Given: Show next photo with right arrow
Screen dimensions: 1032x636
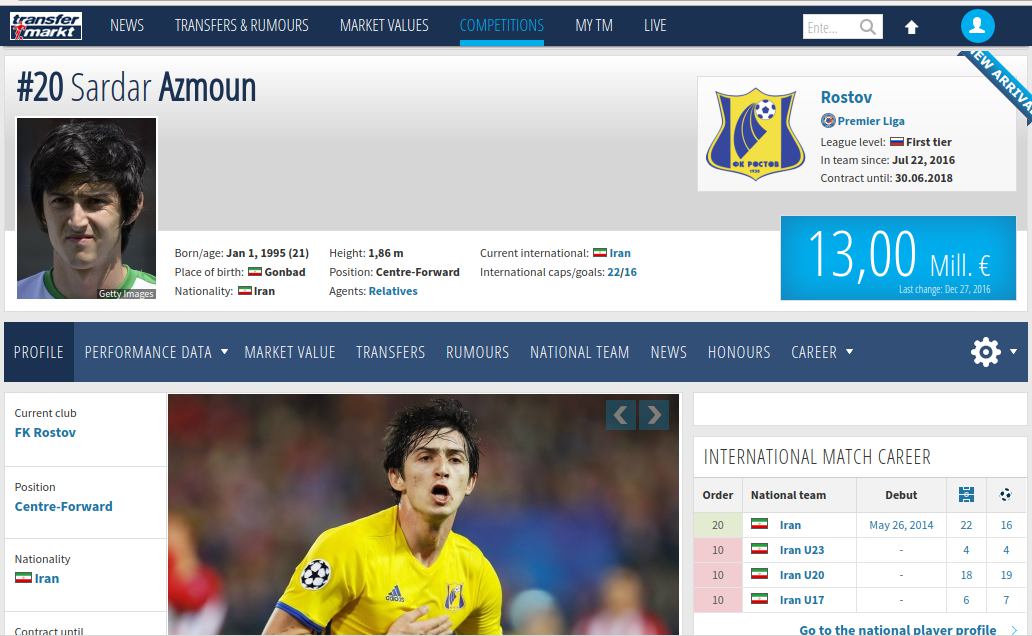Looking at the screenshot, I should [x=654, y=415].
